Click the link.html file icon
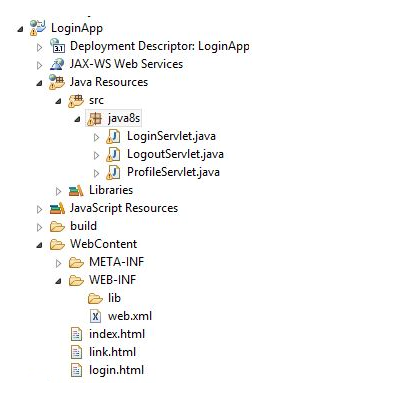 click(76, 352)
